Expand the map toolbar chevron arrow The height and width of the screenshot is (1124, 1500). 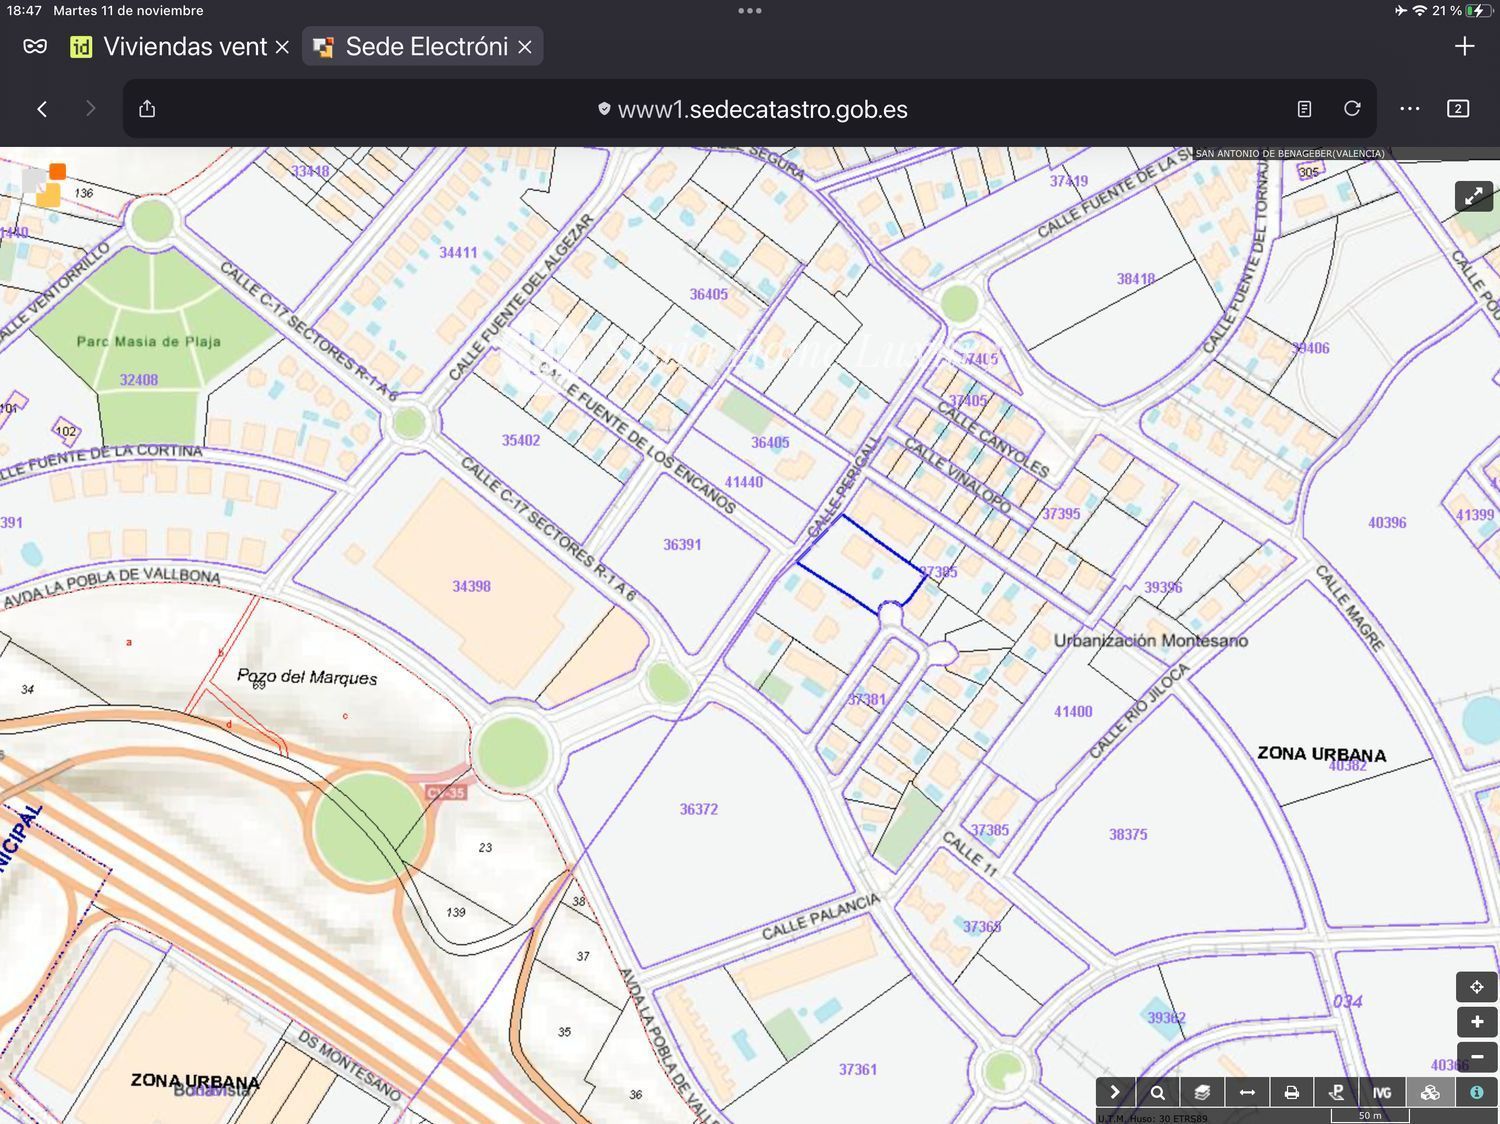point(1115,1092)
